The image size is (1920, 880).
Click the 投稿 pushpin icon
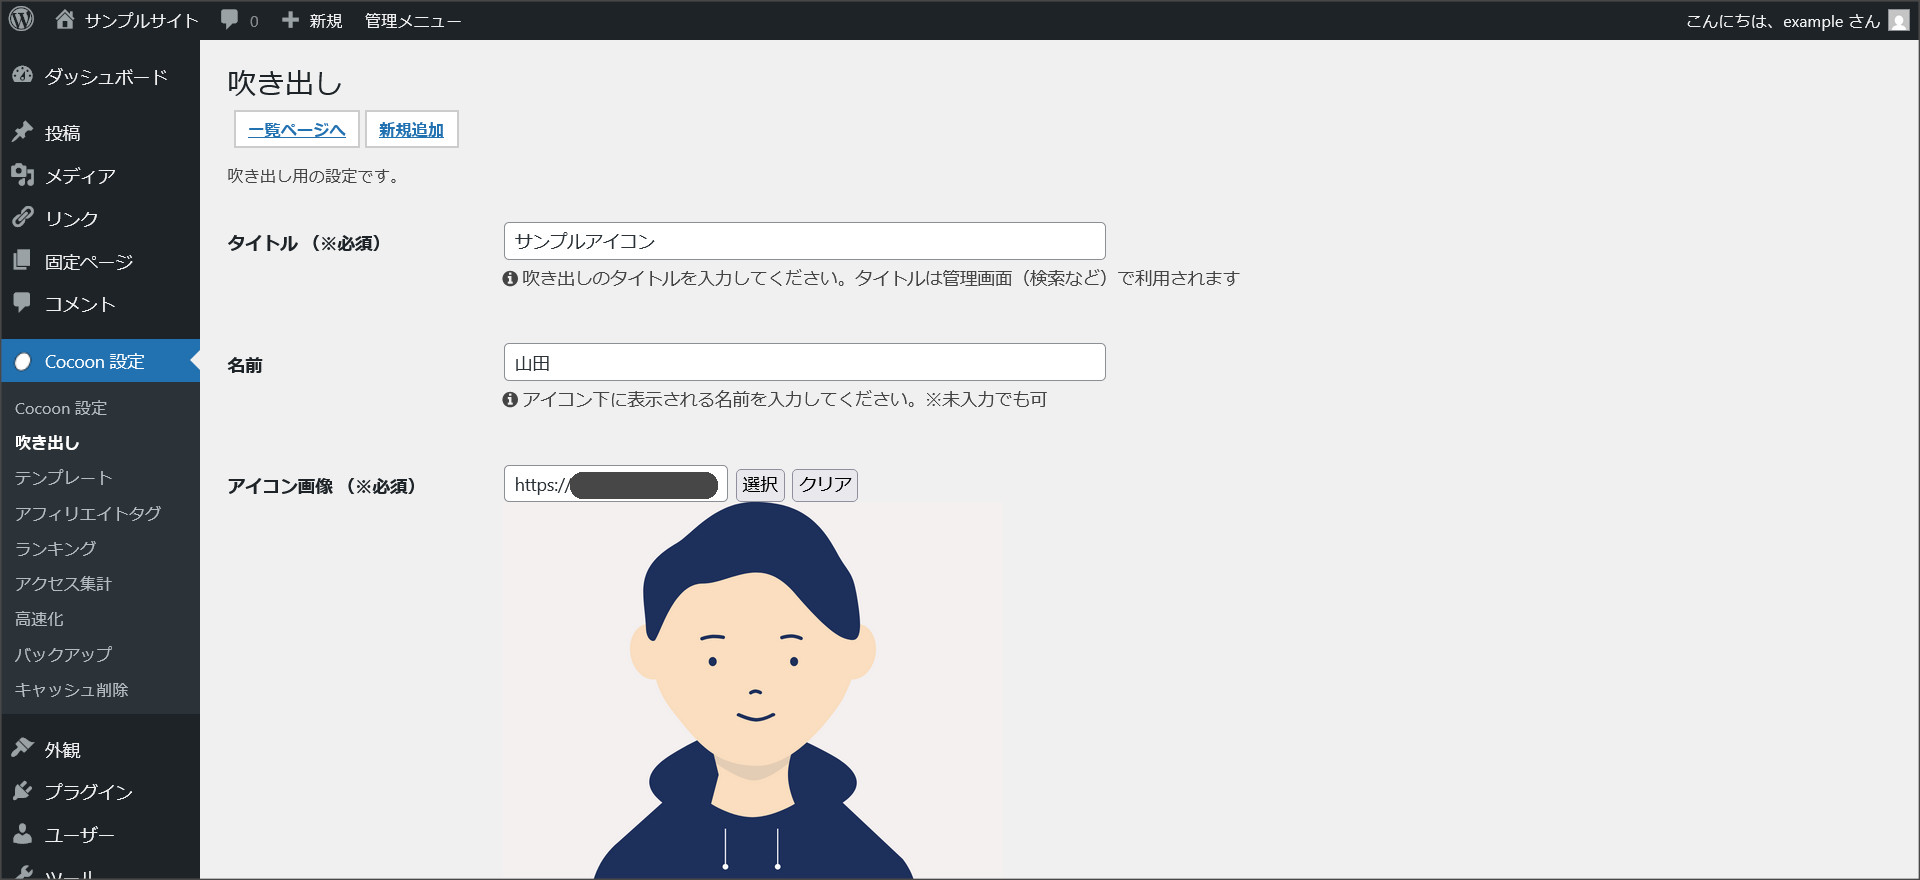[23, 132]
